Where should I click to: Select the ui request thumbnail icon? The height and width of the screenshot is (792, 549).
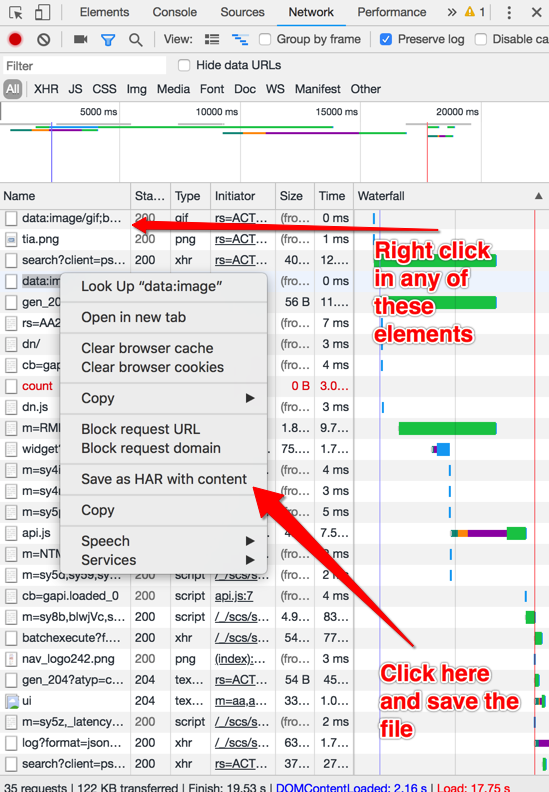click(x=11, y=701)
